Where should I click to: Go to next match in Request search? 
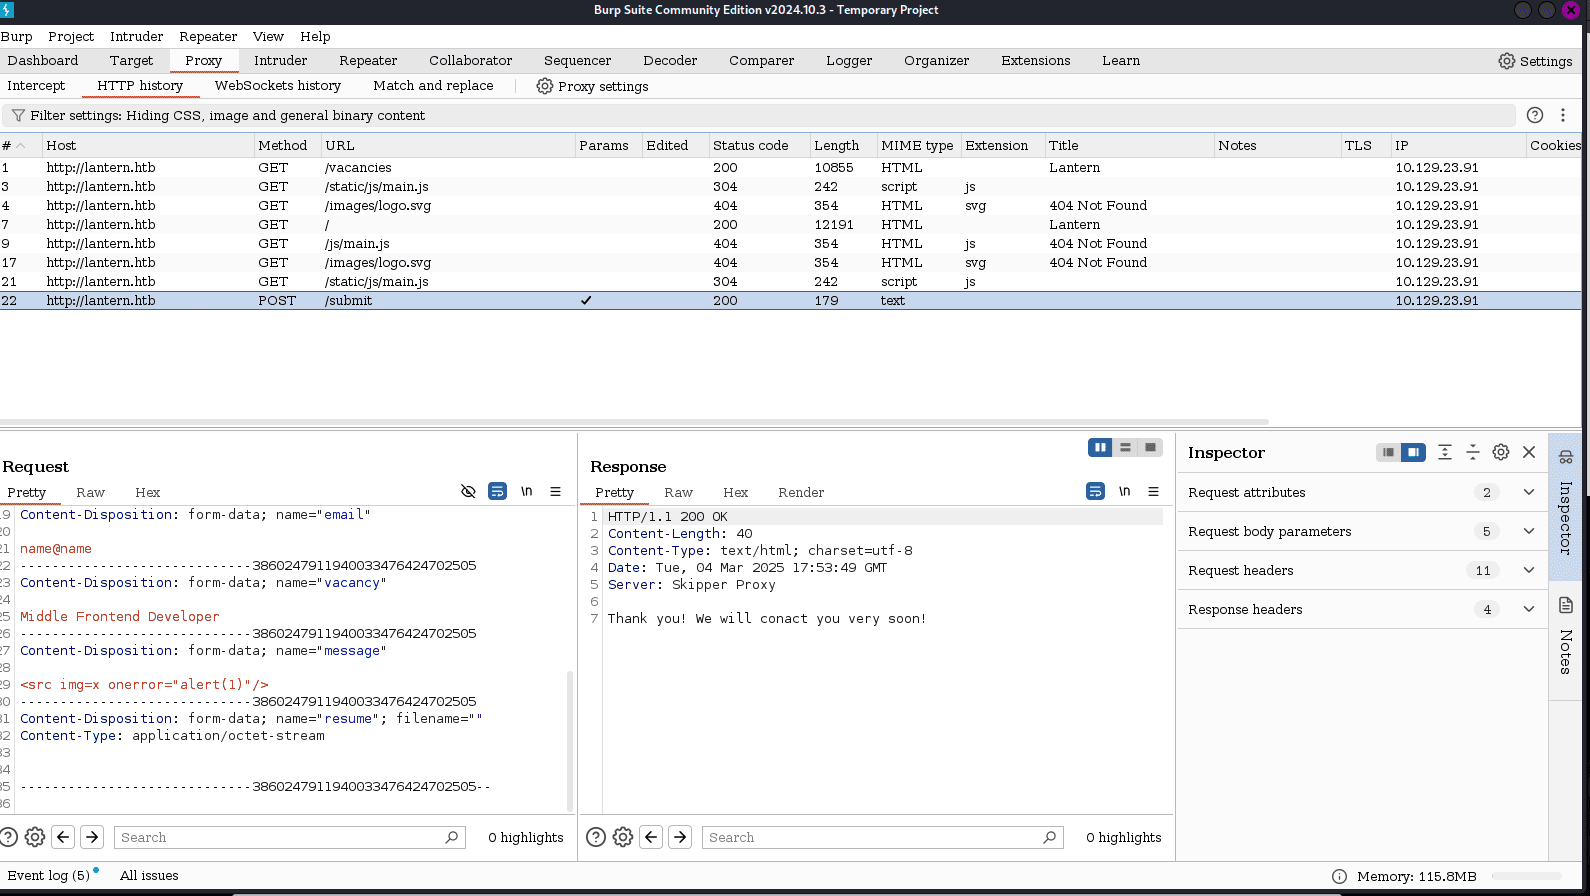click(92, 837)
